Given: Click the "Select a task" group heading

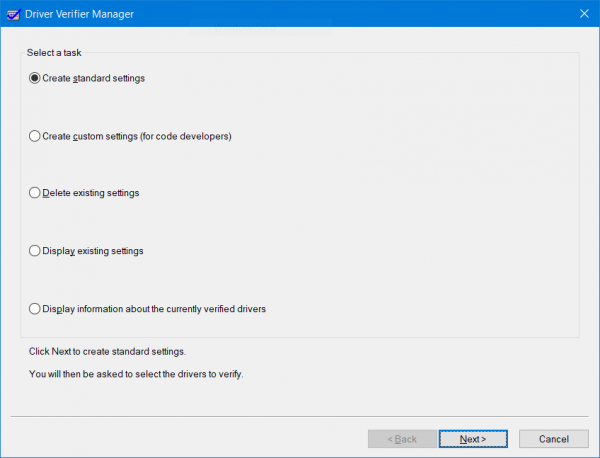Looking at the screenshot, I should click(x=53, y=51).
